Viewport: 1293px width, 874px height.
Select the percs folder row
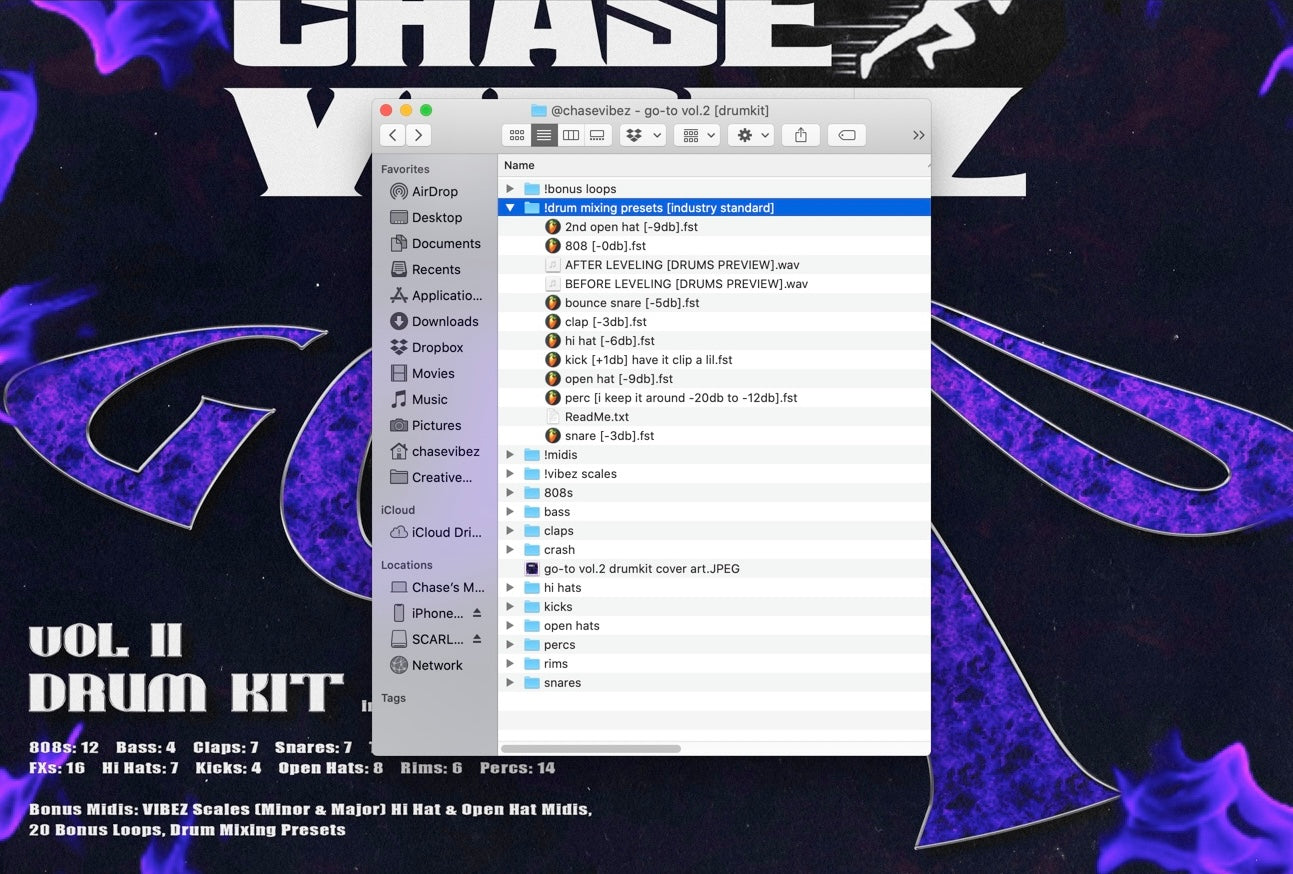click(714, 645)
